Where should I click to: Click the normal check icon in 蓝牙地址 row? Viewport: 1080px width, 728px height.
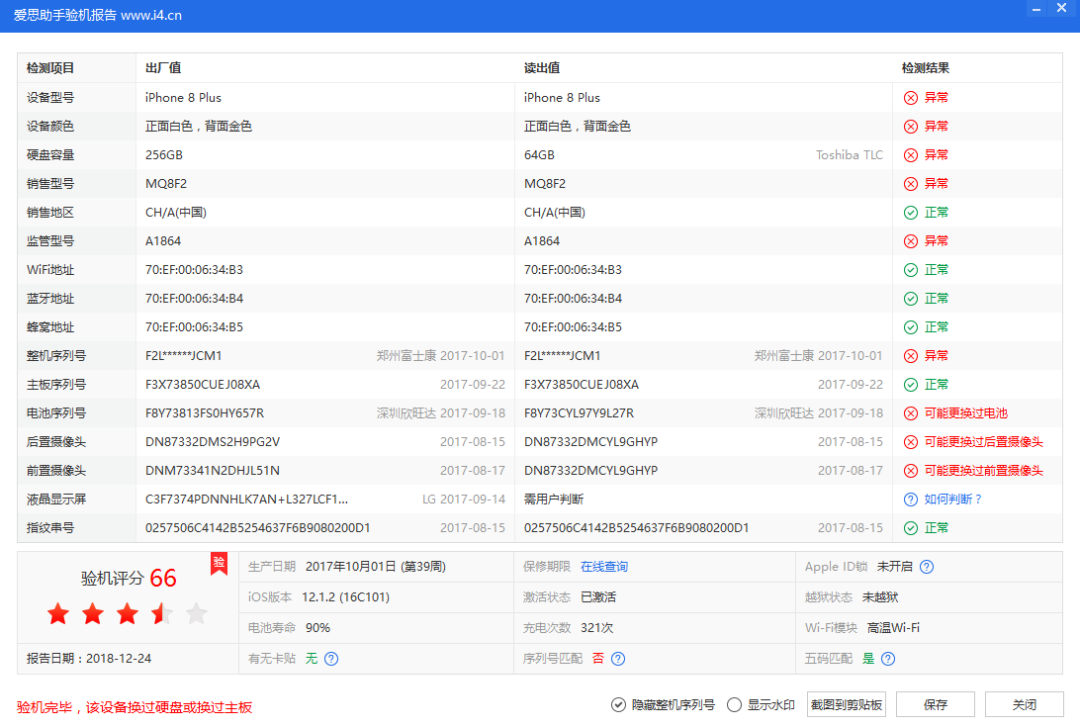click(911, 299)
